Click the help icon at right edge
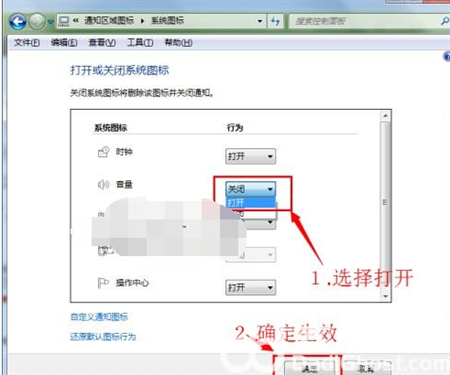 [447, 56]
